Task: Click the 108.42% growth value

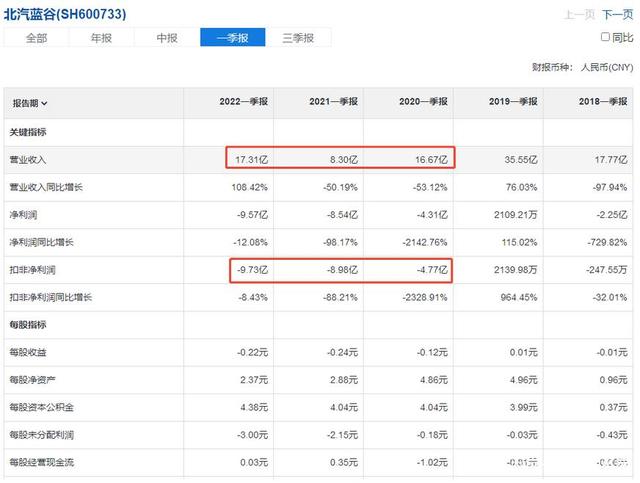Action: click(249, 187)
